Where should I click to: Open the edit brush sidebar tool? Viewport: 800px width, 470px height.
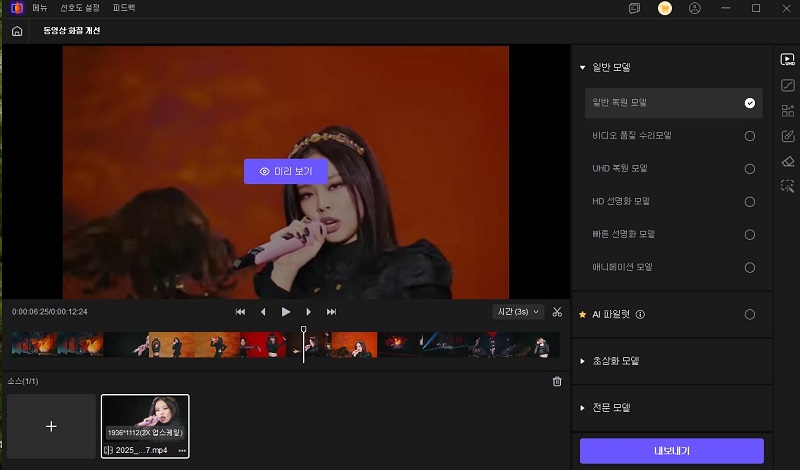click(x=787, y=136)
